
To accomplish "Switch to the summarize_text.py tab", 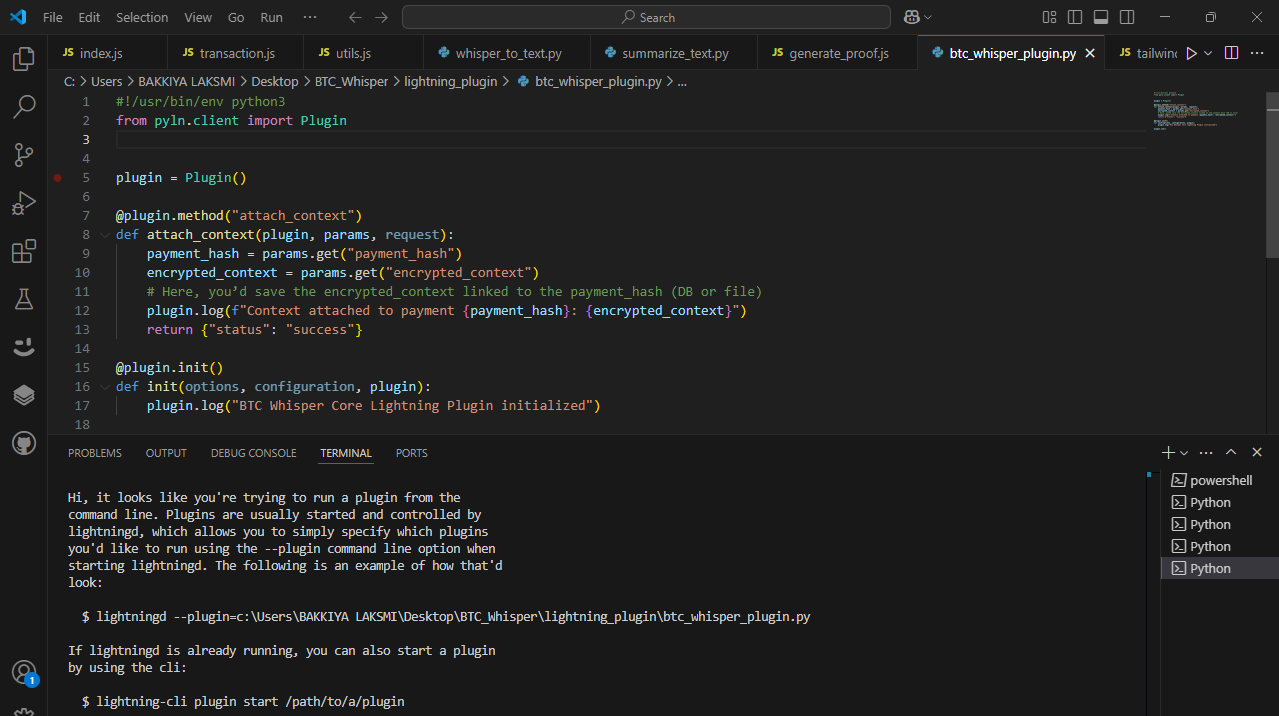I will click(x=674, y=53).
